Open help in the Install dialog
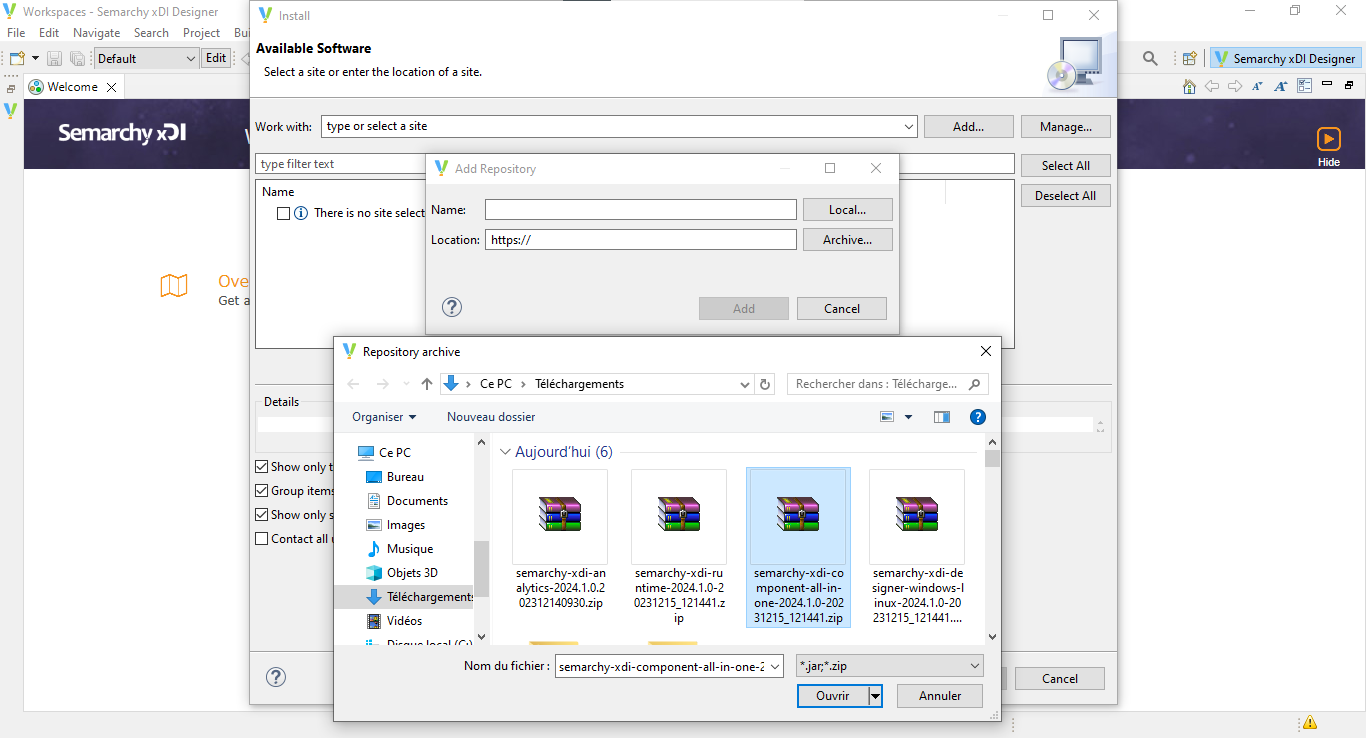This screenshot has width=1366, height=738. 276,677
